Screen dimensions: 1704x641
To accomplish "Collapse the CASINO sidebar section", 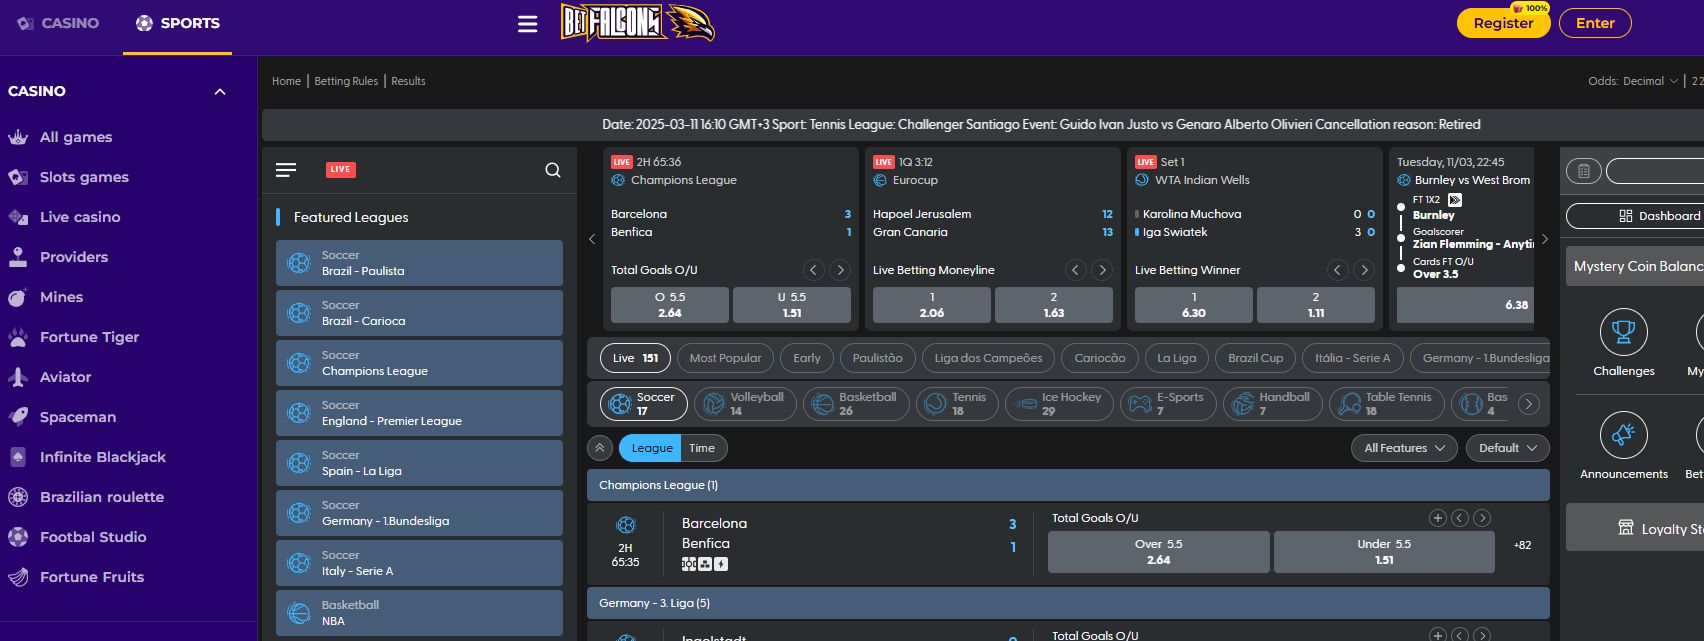I will [220, 92].
